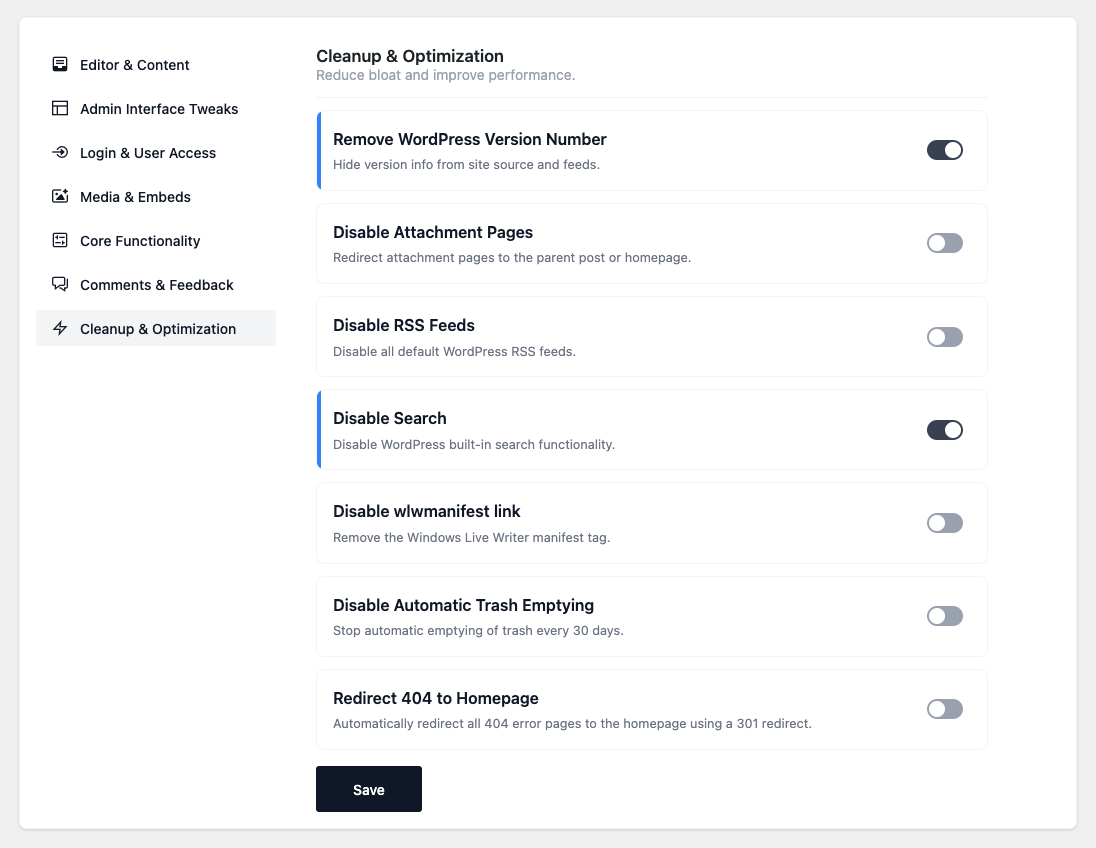1096x848 pixels.
Task: Select the Disable Search option title
Action: [389, 418]
